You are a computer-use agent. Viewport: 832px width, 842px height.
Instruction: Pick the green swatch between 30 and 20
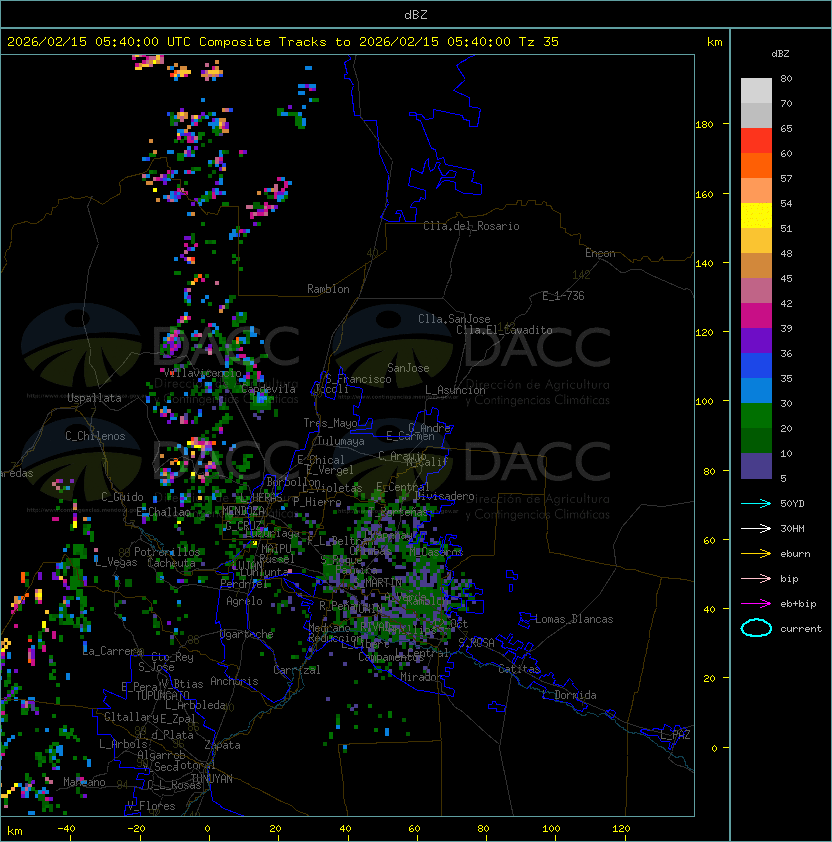(756, 416)
